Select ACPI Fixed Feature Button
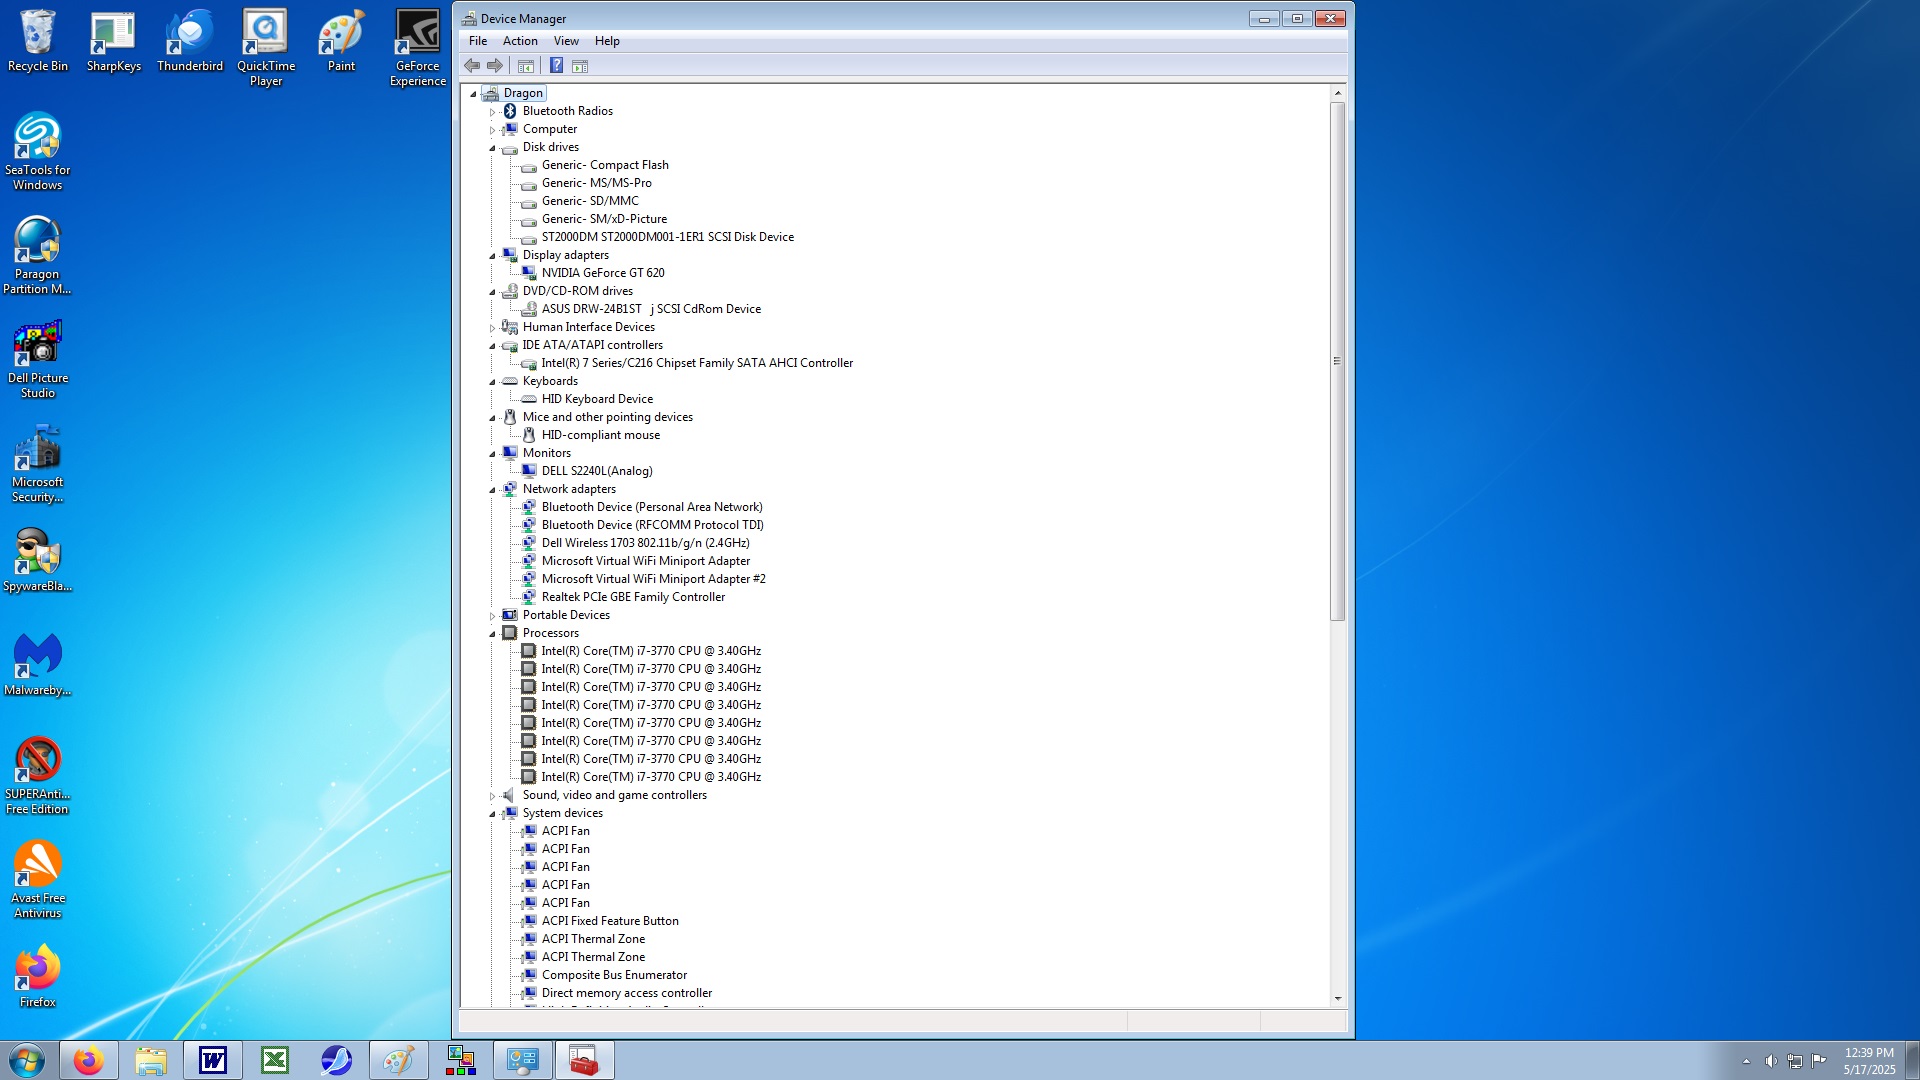The width and height of the screenshot is (1920, 1080). pos(610,921)
